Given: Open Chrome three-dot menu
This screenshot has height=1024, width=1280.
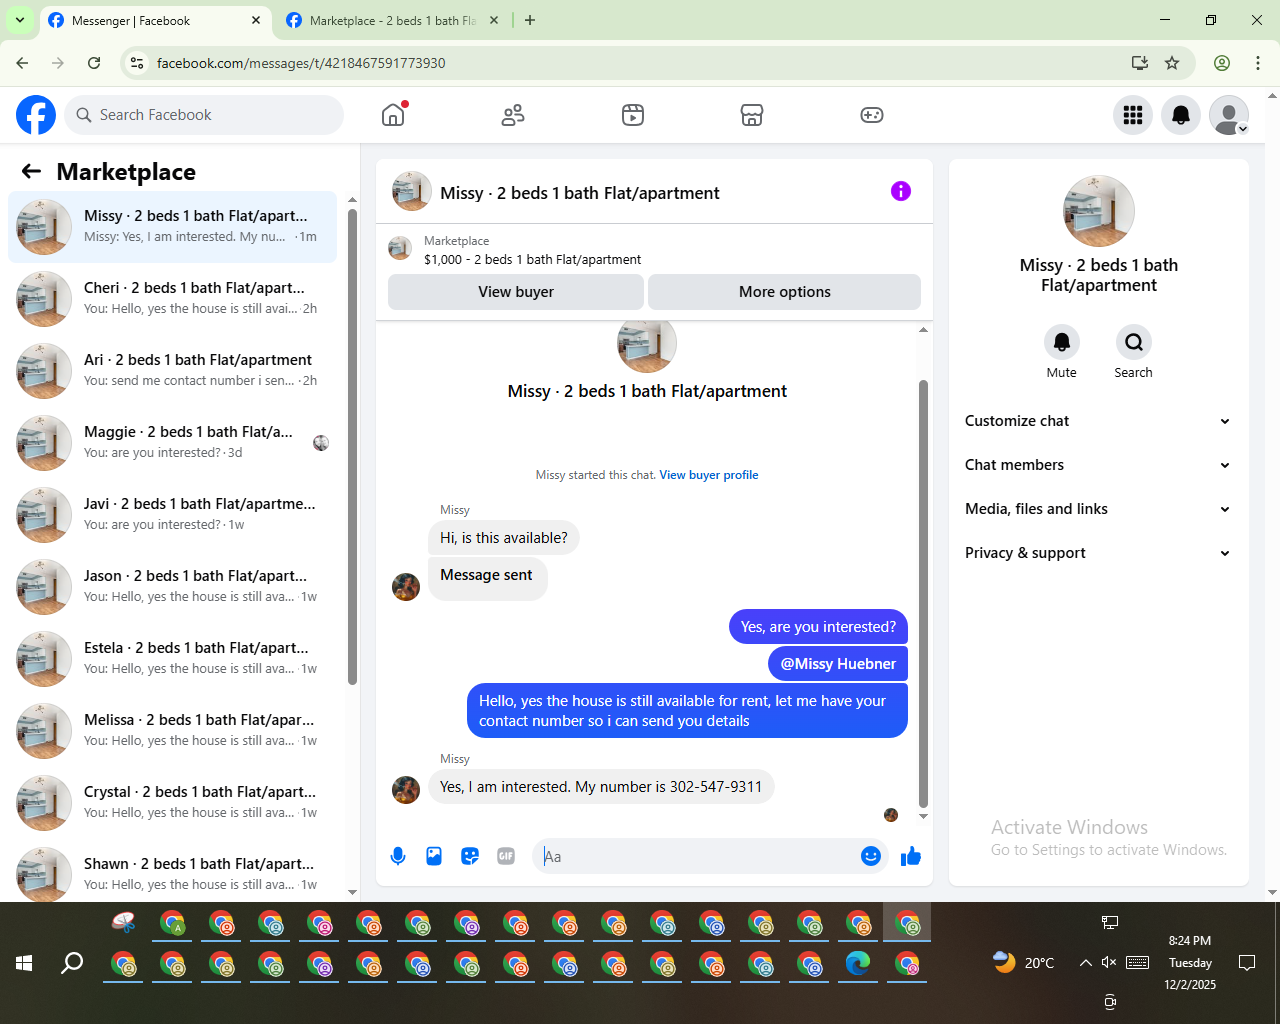Looking at the screenshot, I should tap(1258, 63).
